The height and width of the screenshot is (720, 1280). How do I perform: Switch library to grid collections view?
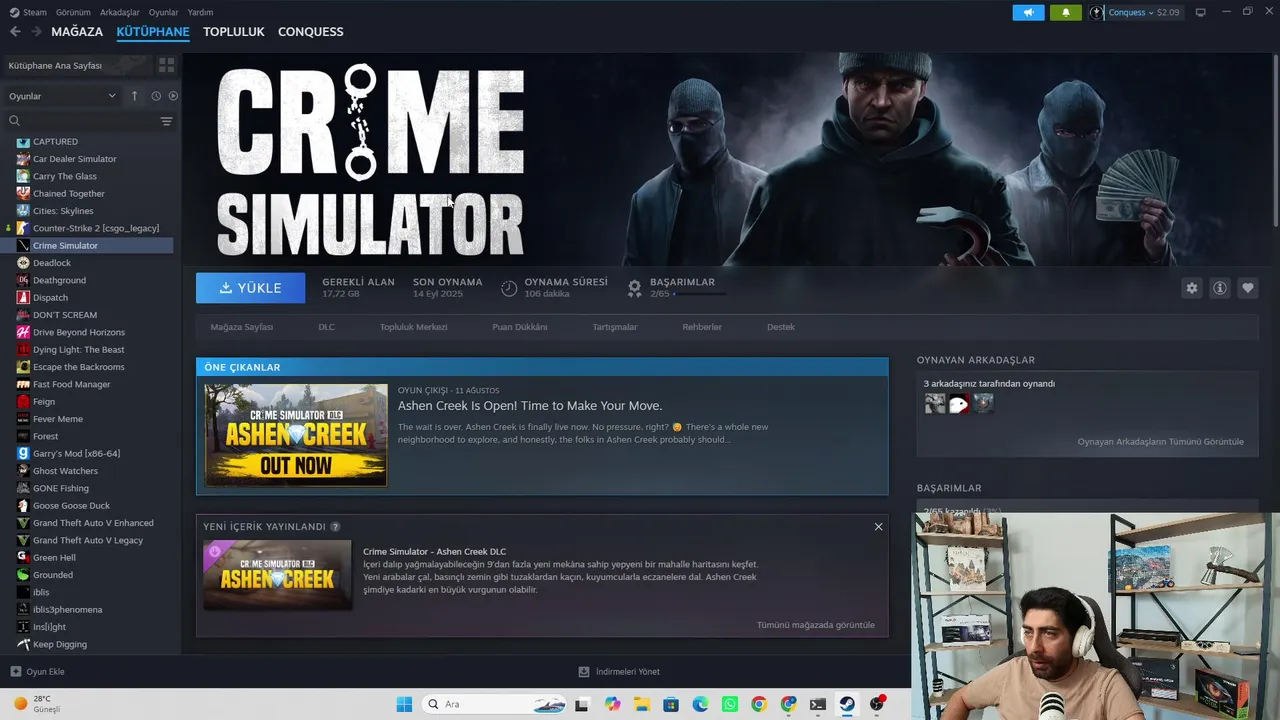tap(166, 65)
